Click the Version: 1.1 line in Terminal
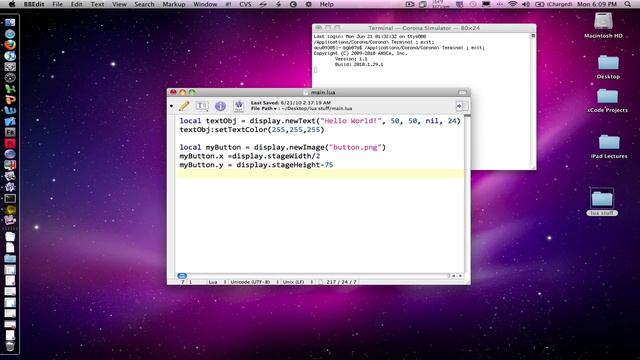Viewport: 640px width, 360px height. pyautogui.click(x=351, y=59)
